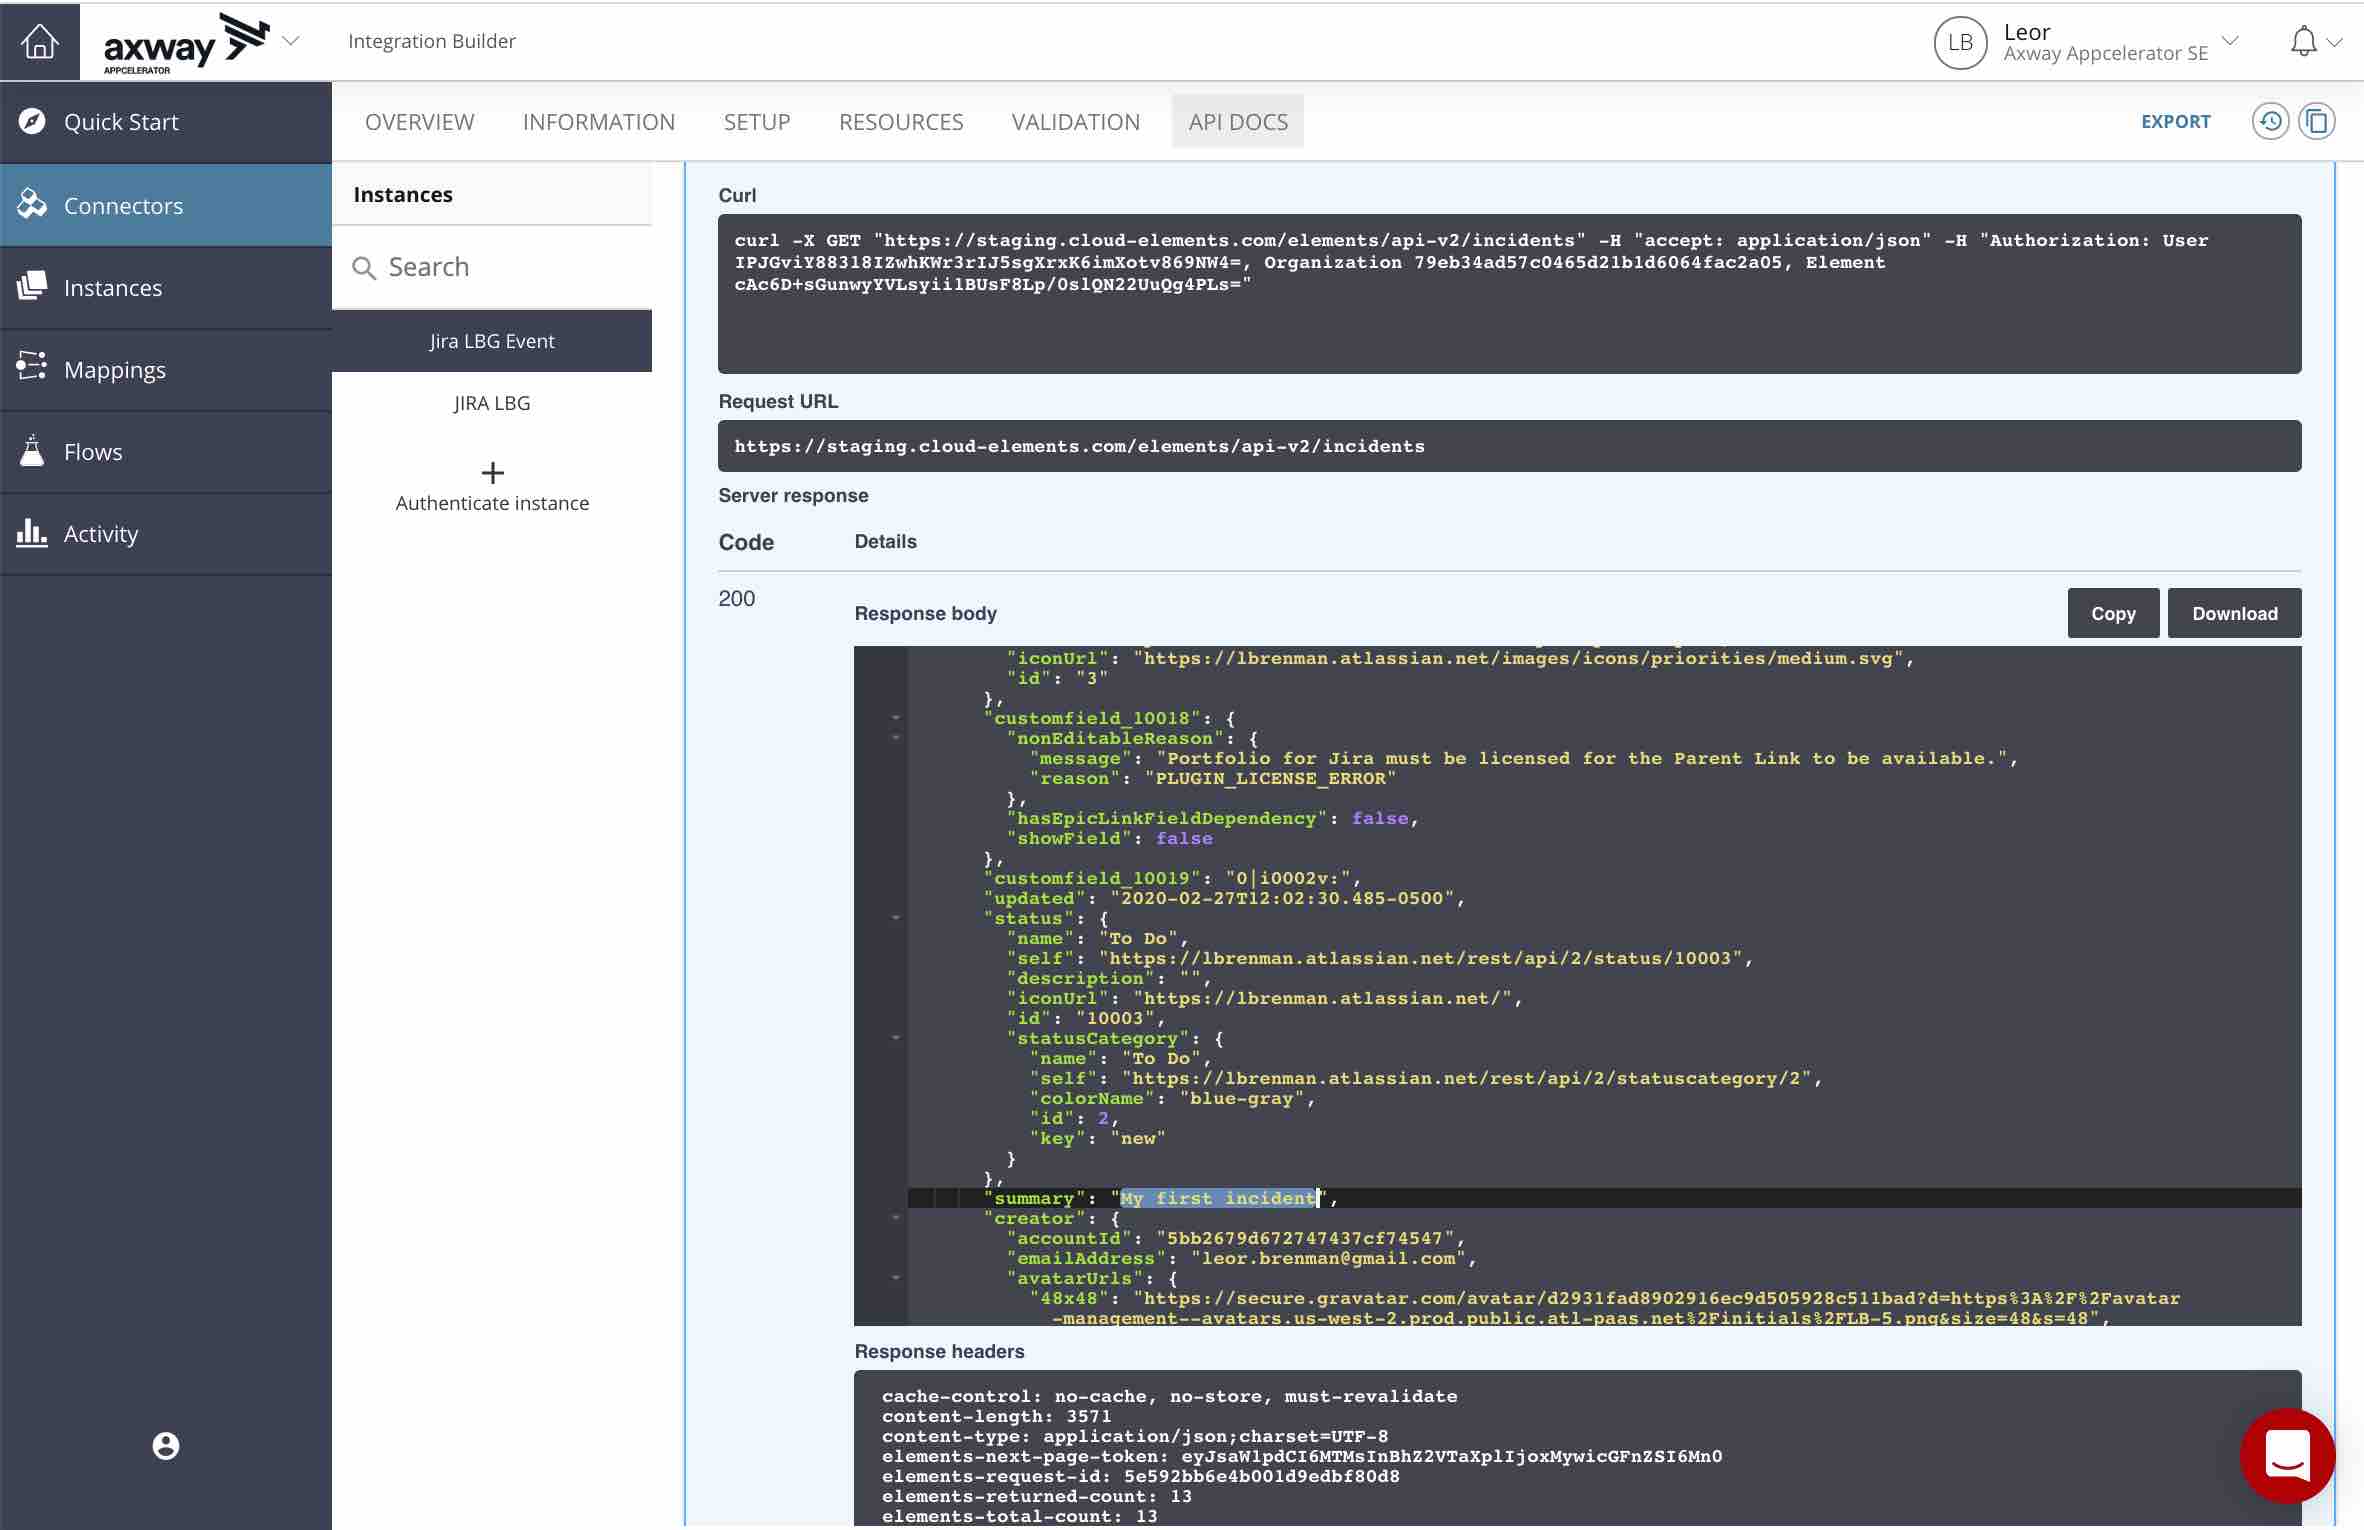Screen dimensions: 2364x1530
Task: Open the history clock icon
Action: click(x=2271, y=122)
